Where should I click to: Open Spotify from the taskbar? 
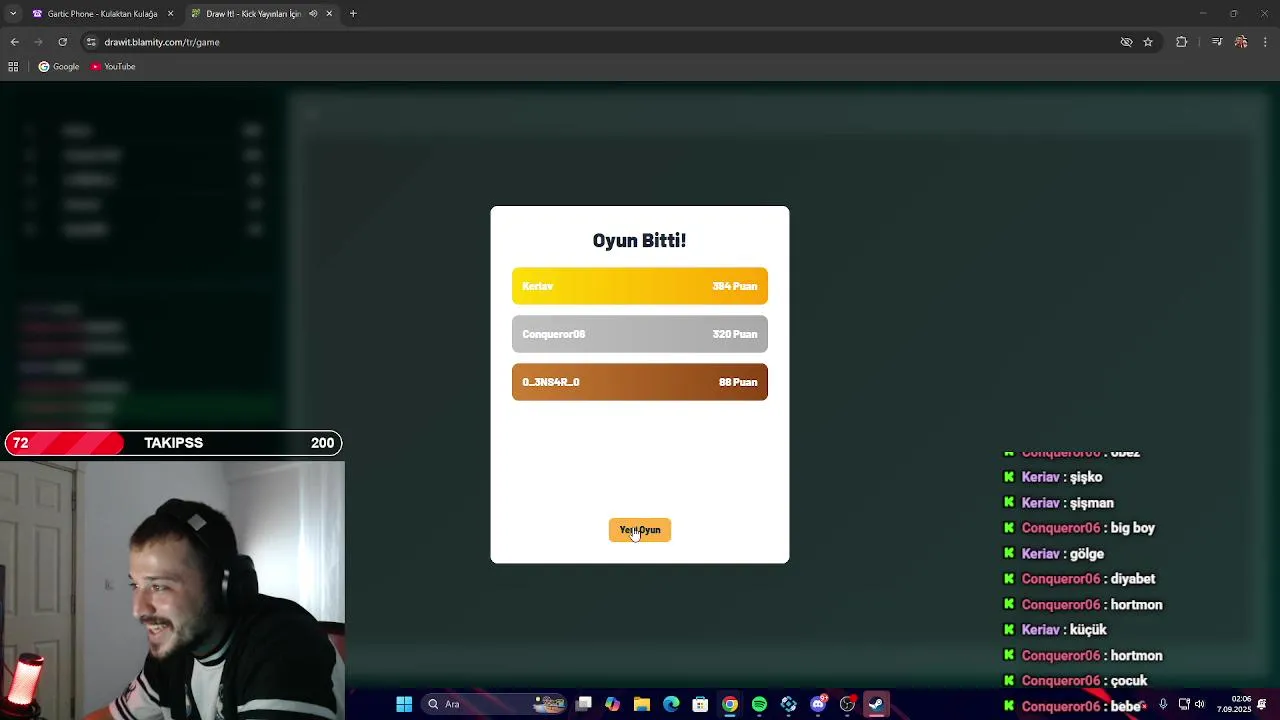(x=759, y=704)
